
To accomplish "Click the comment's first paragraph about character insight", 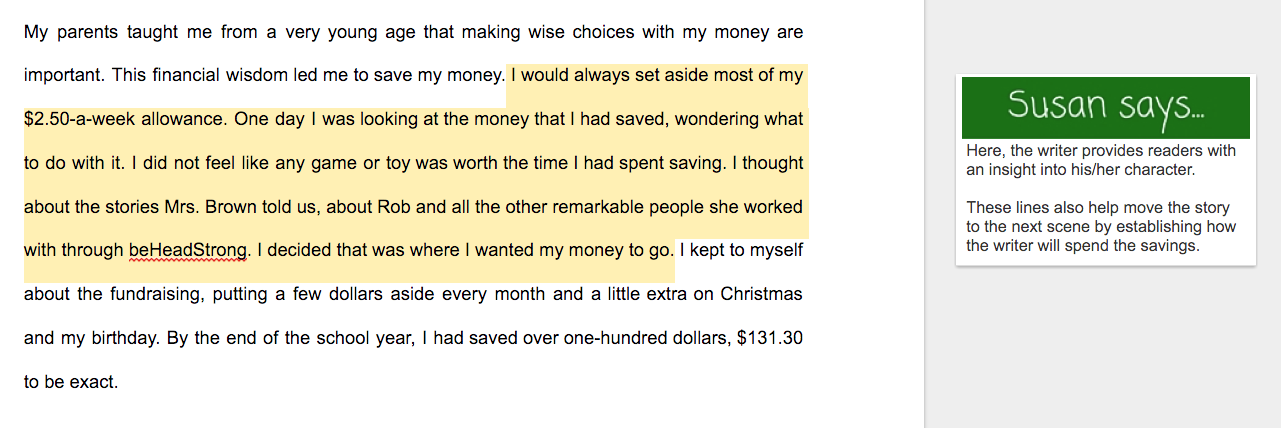I will point(1100,161).
